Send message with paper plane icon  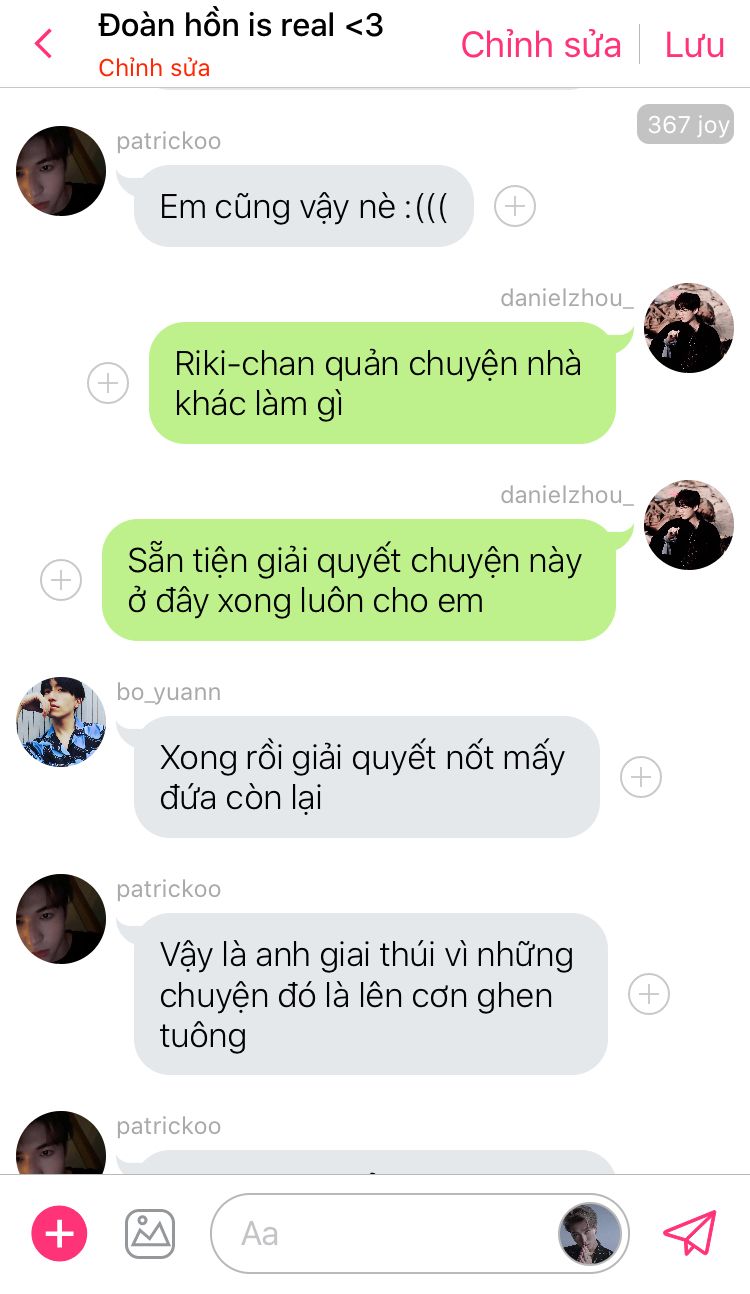click(690, 1233)
